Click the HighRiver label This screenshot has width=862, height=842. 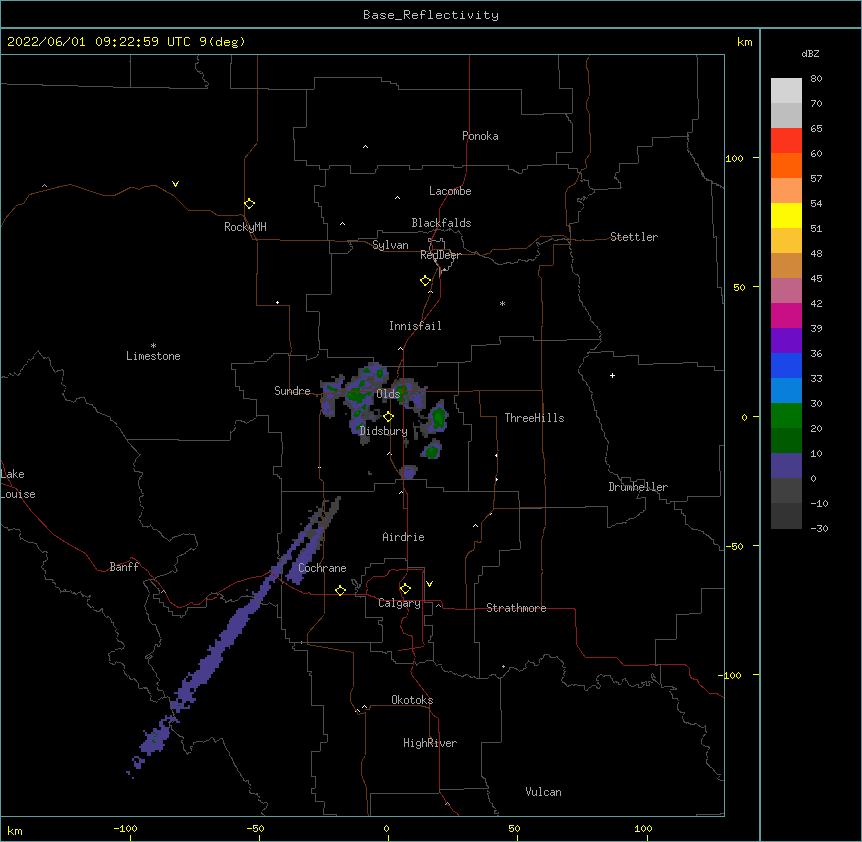[430, 743]
